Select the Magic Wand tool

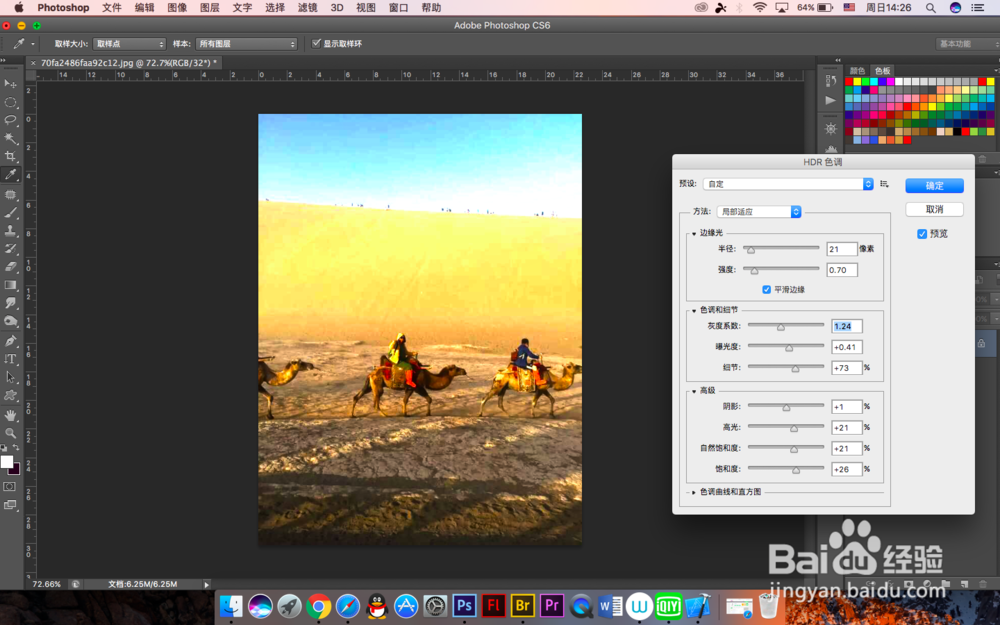pyautogui.click(x=10, y=138)
